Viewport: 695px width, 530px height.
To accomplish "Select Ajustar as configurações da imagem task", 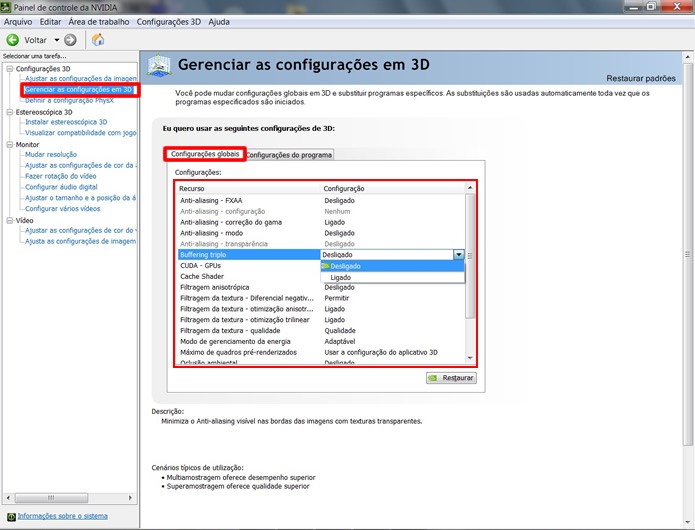I will coord(81,78).
